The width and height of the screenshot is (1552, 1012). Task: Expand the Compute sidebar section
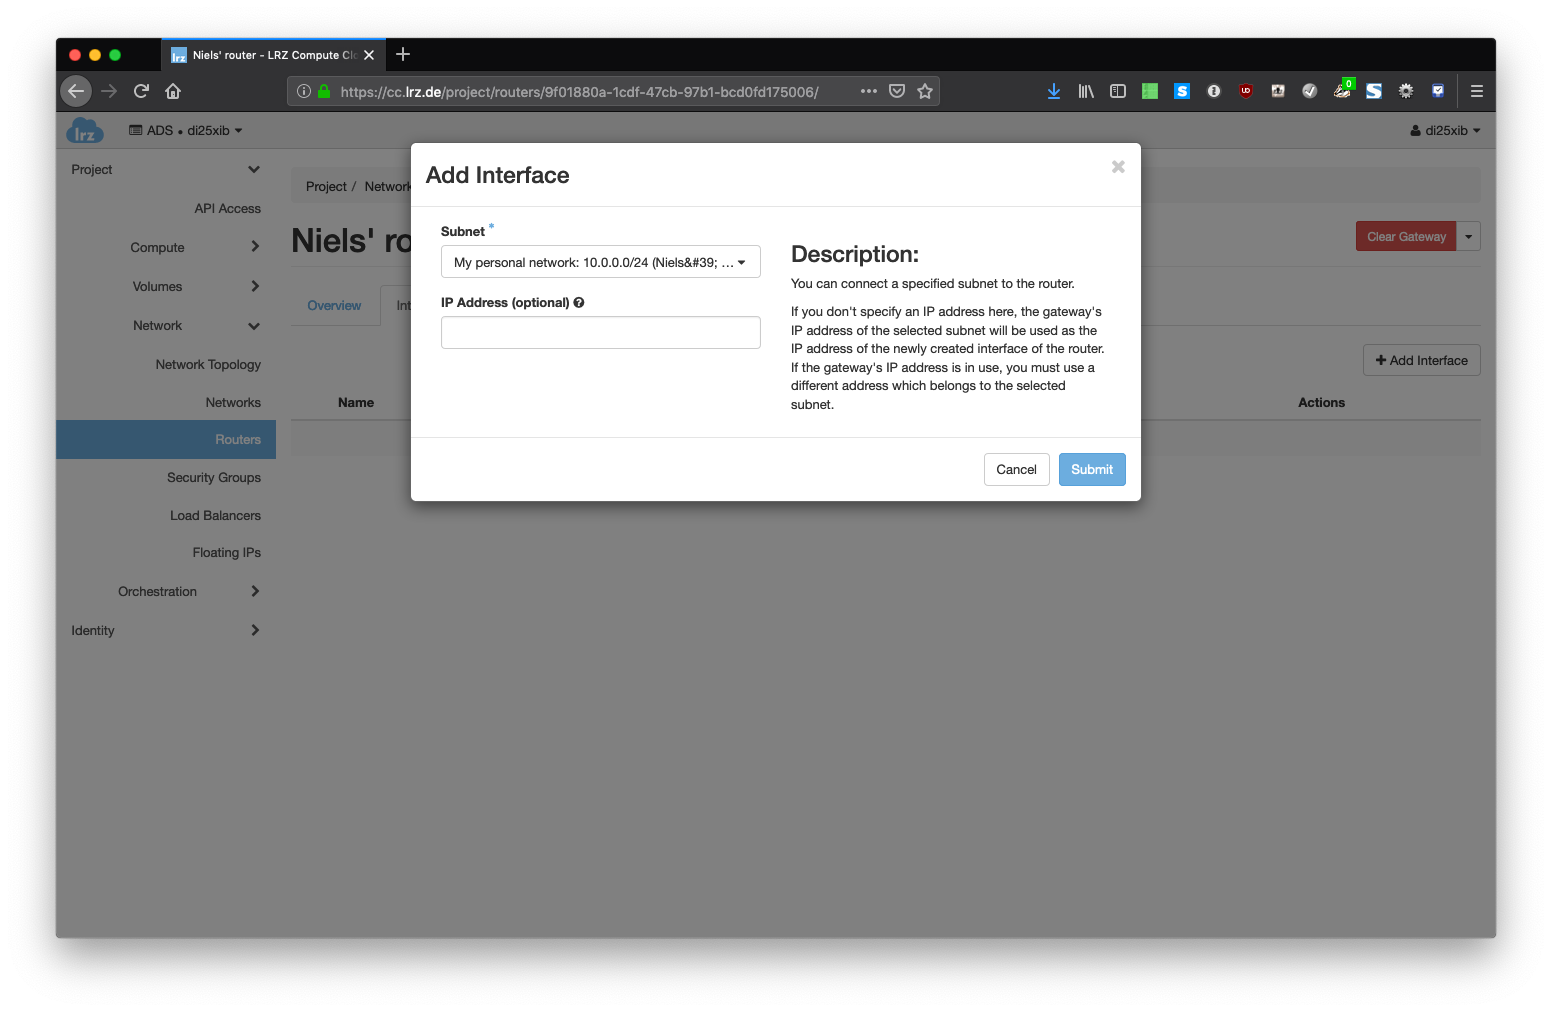(x=158, y=248)
